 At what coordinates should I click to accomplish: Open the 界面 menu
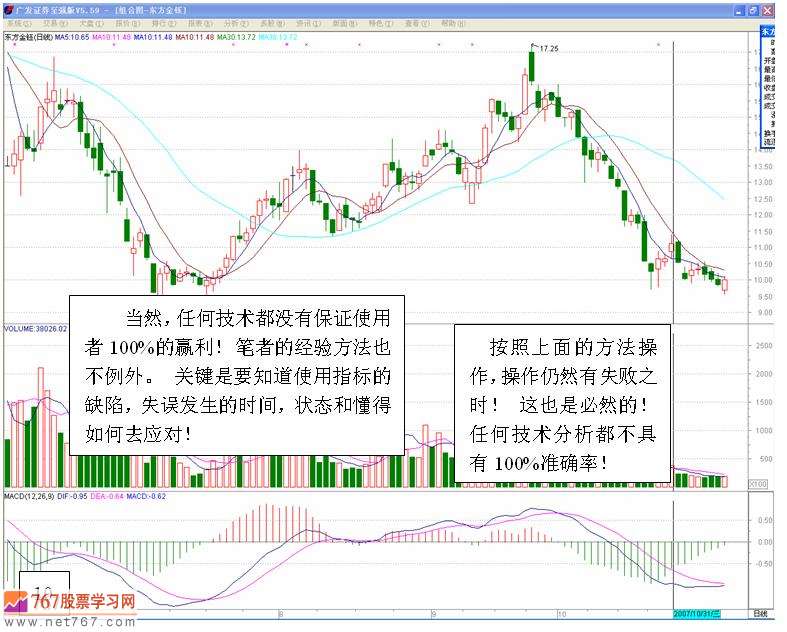coord(345,24)
